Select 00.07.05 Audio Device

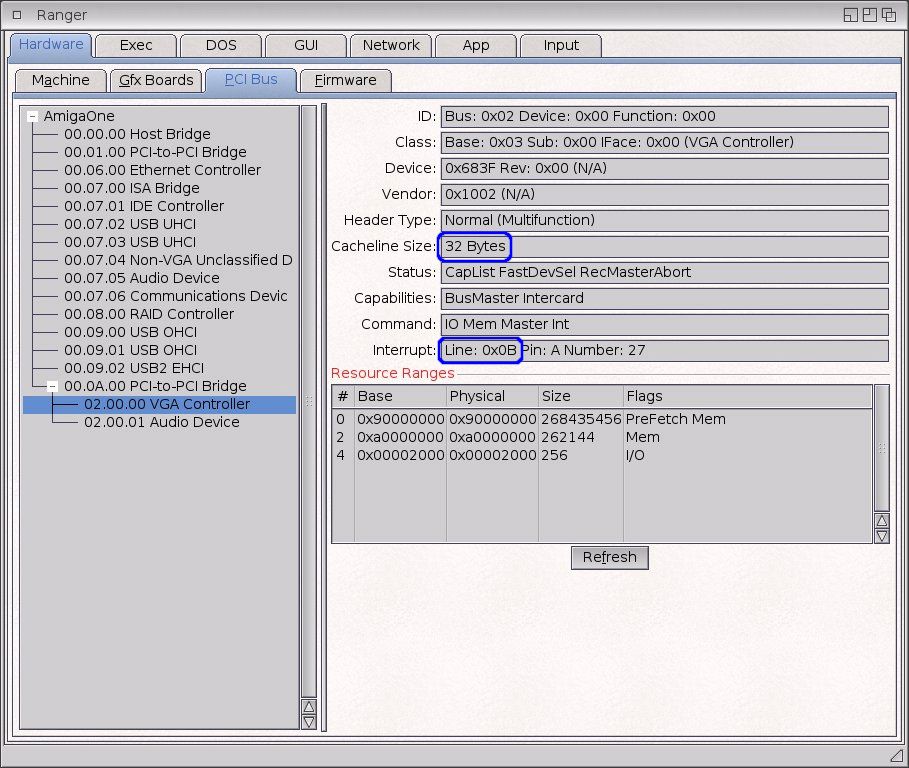click(141, 278)
